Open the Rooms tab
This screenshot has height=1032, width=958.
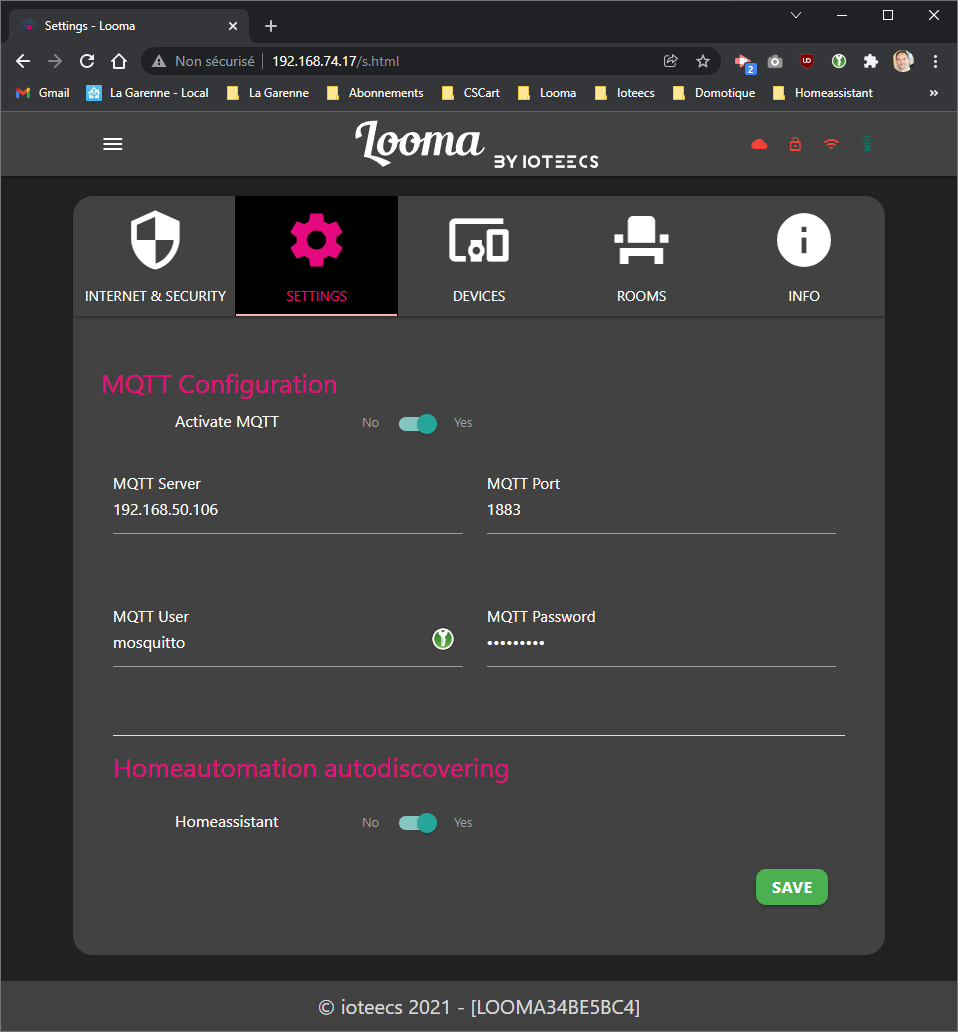(642, 256)
